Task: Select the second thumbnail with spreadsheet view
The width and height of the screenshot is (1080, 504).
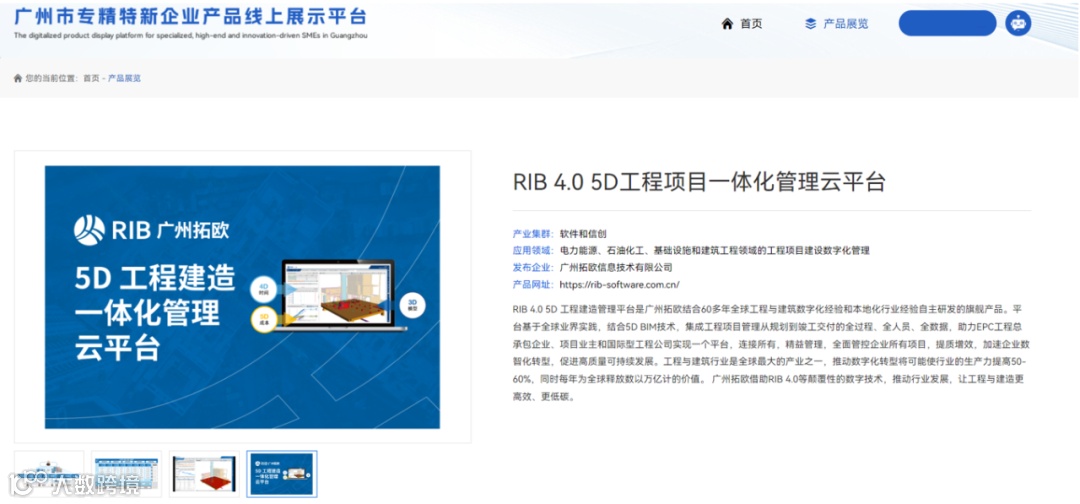Action: tap(127, 474)
